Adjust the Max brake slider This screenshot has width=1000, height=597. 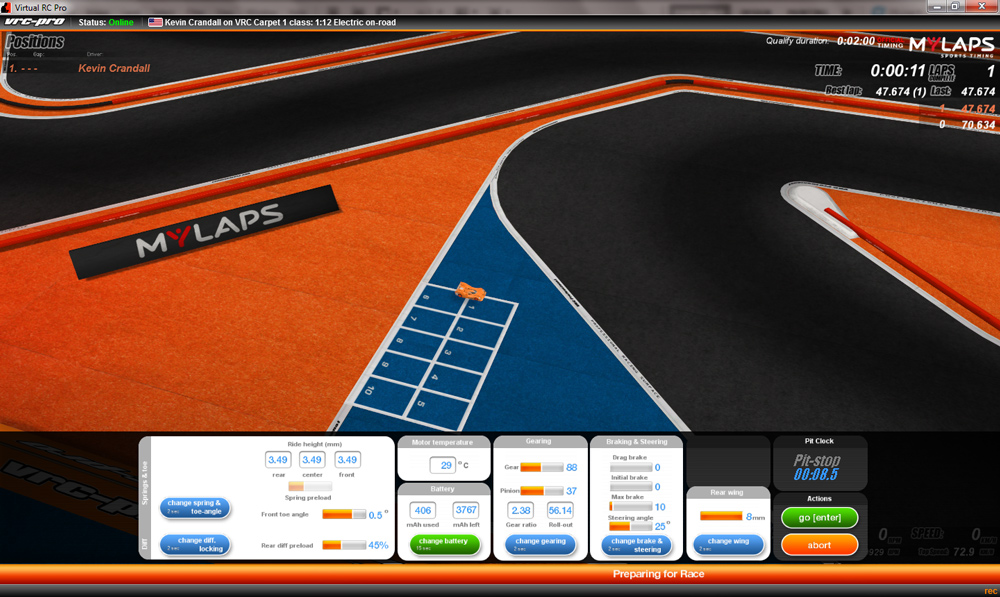coord(631,506)
